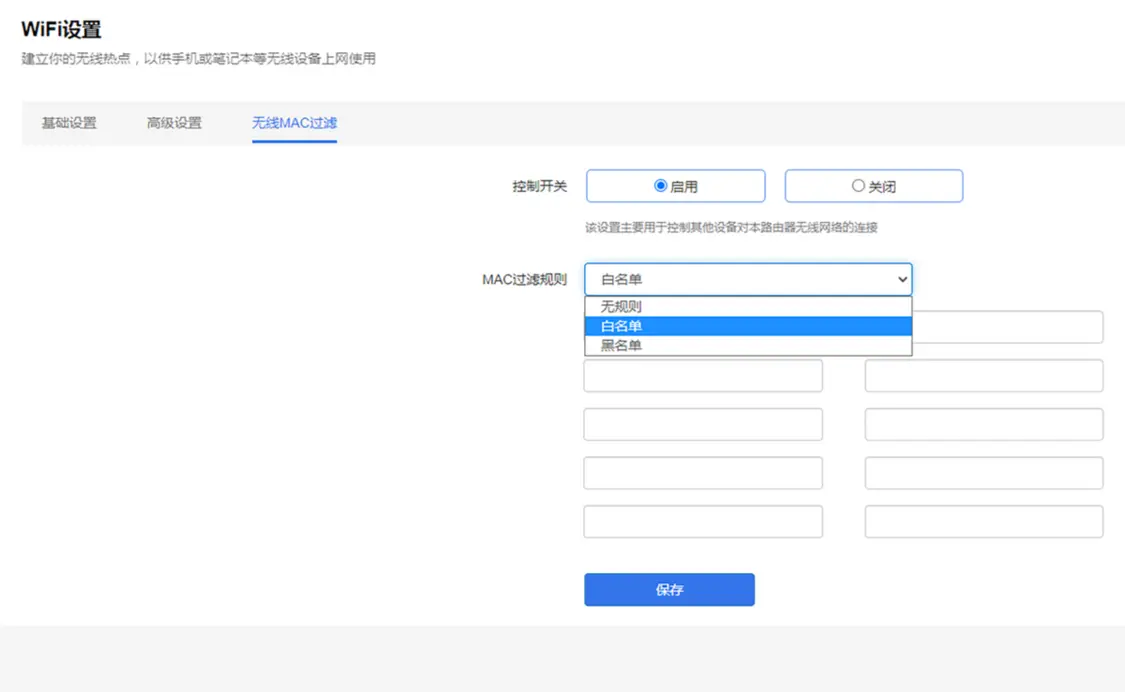The height and width of the screenshot is (692, 1125).
Task: Enable the 启用 radio button
Action: coord(661,185)
